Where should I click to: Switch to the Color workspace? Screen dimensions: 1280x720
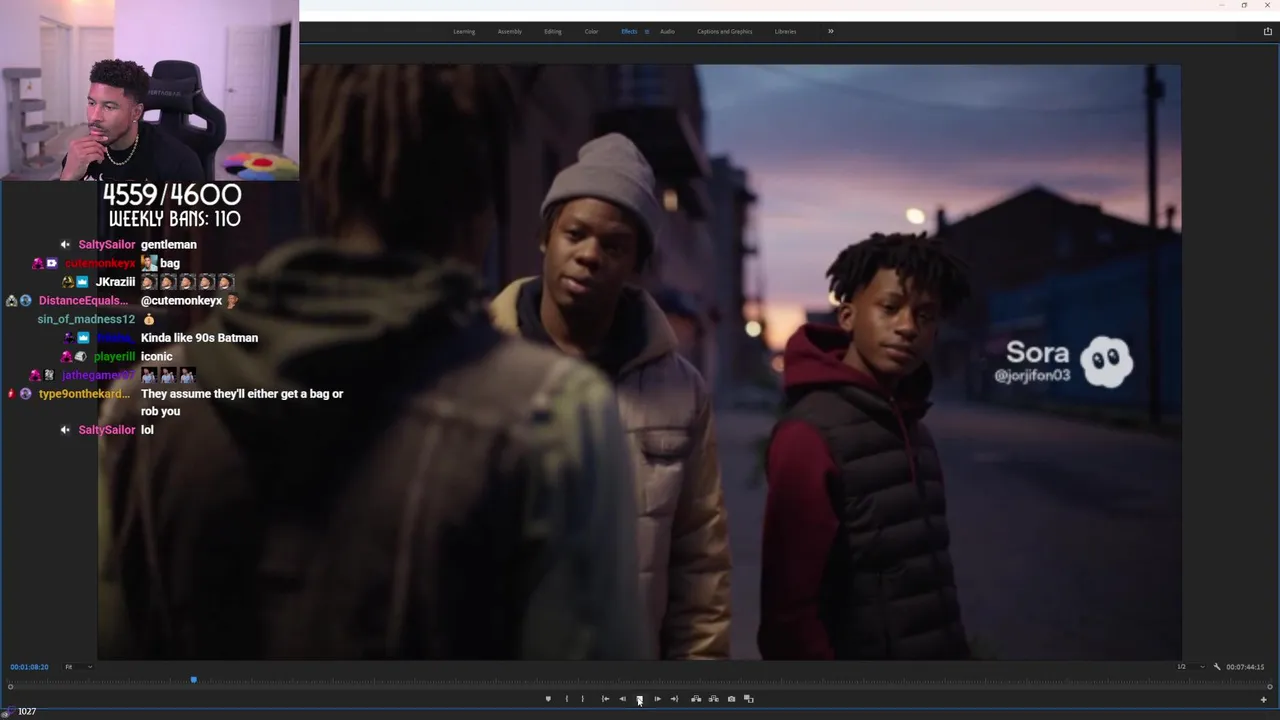591,31
